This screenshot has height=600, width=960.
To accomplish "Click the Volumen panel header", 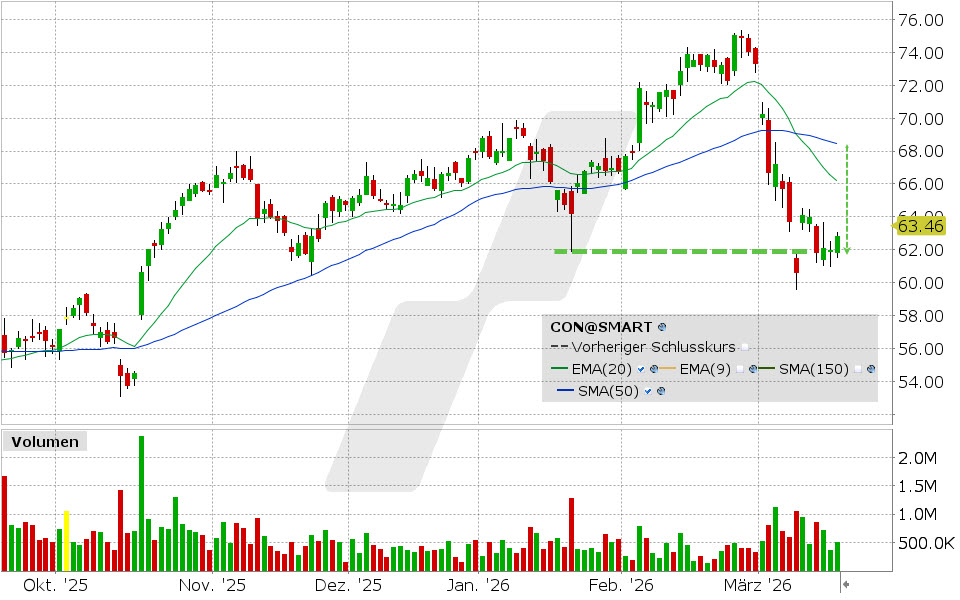I will click(45, 441).
